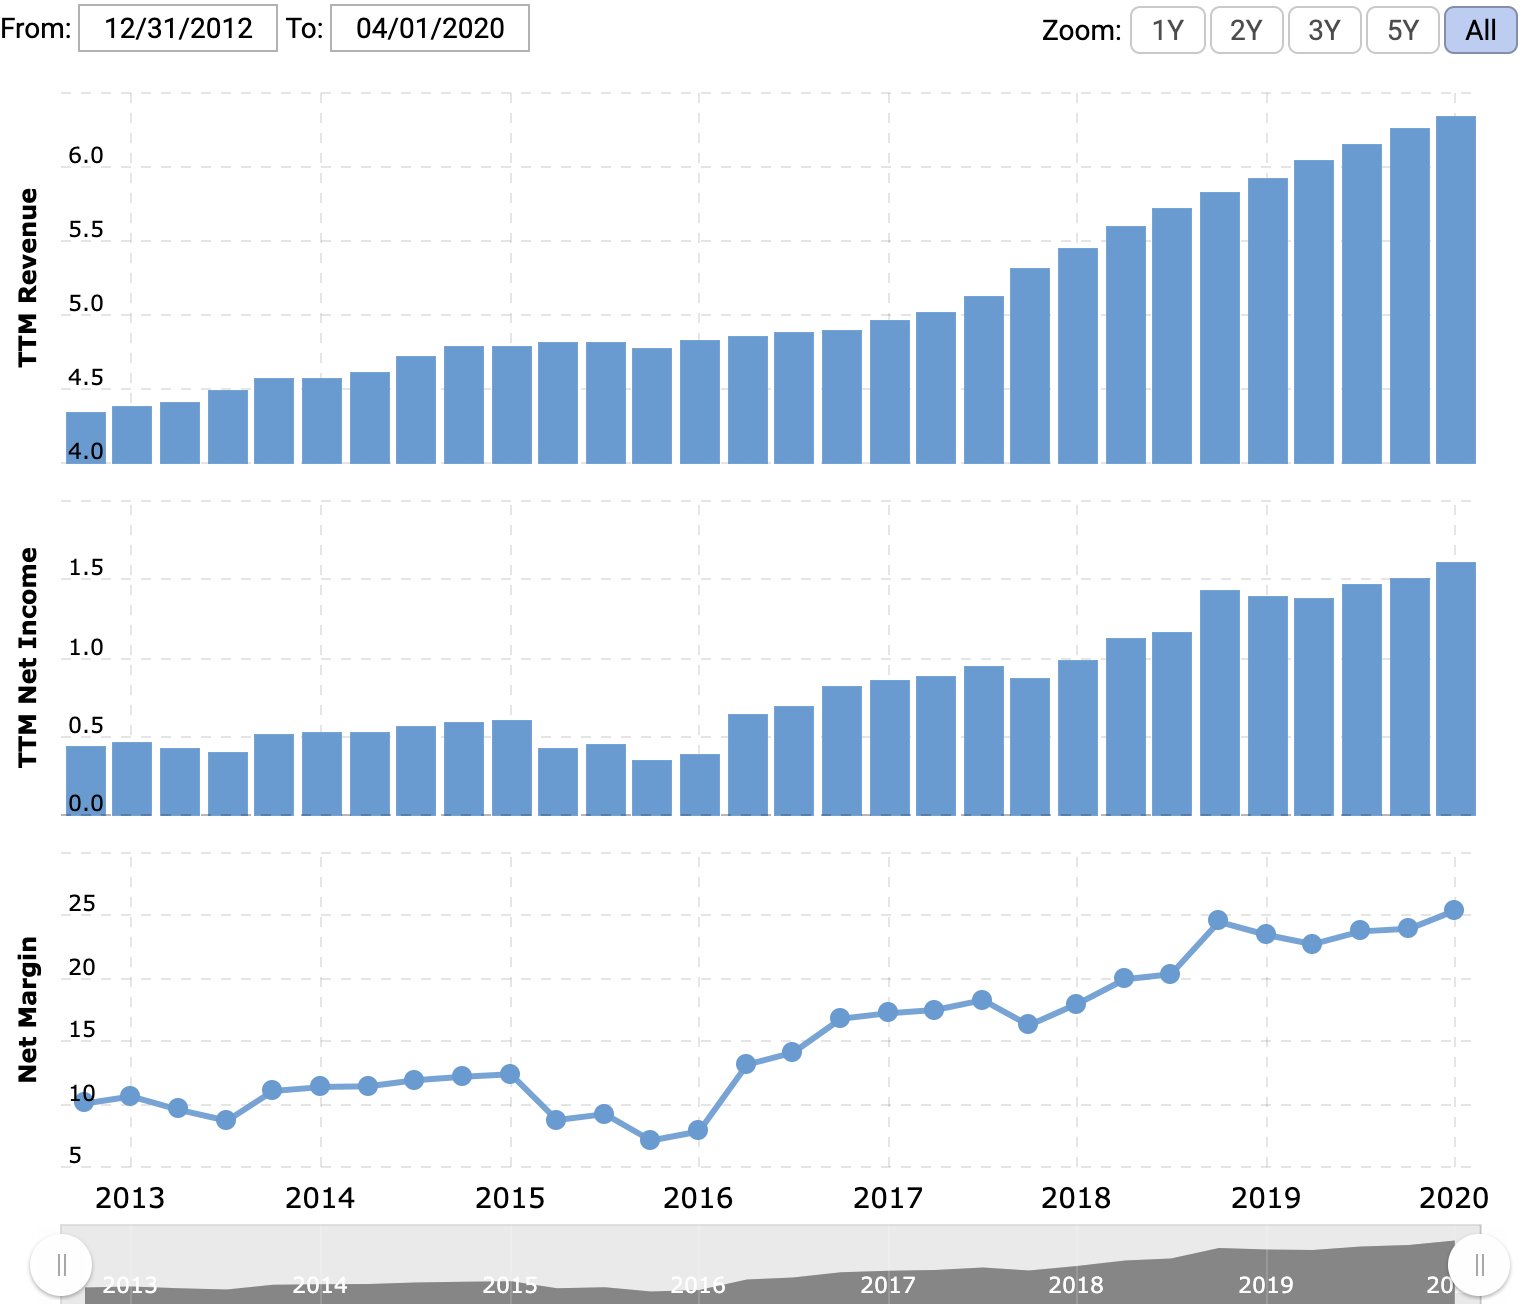Click the TTM Revenue axis title
1522x1308 pixels.
tap(27, 277)
